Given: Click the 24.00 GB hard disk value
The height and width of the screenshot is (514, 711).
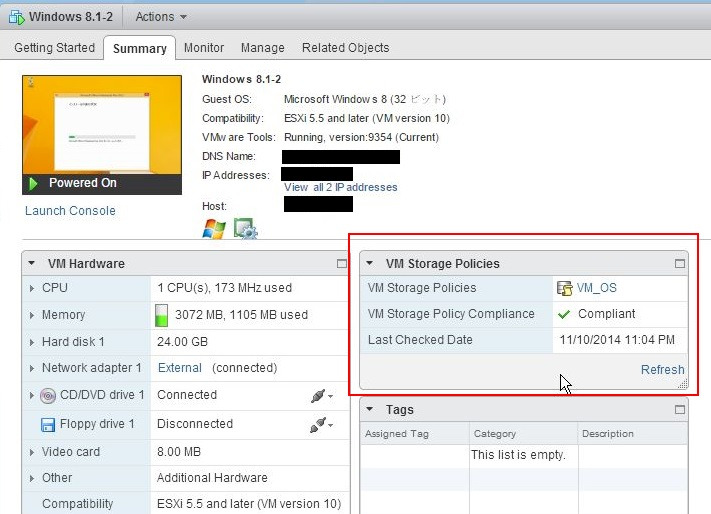Looking at the screenshot, I should (182, 342).
